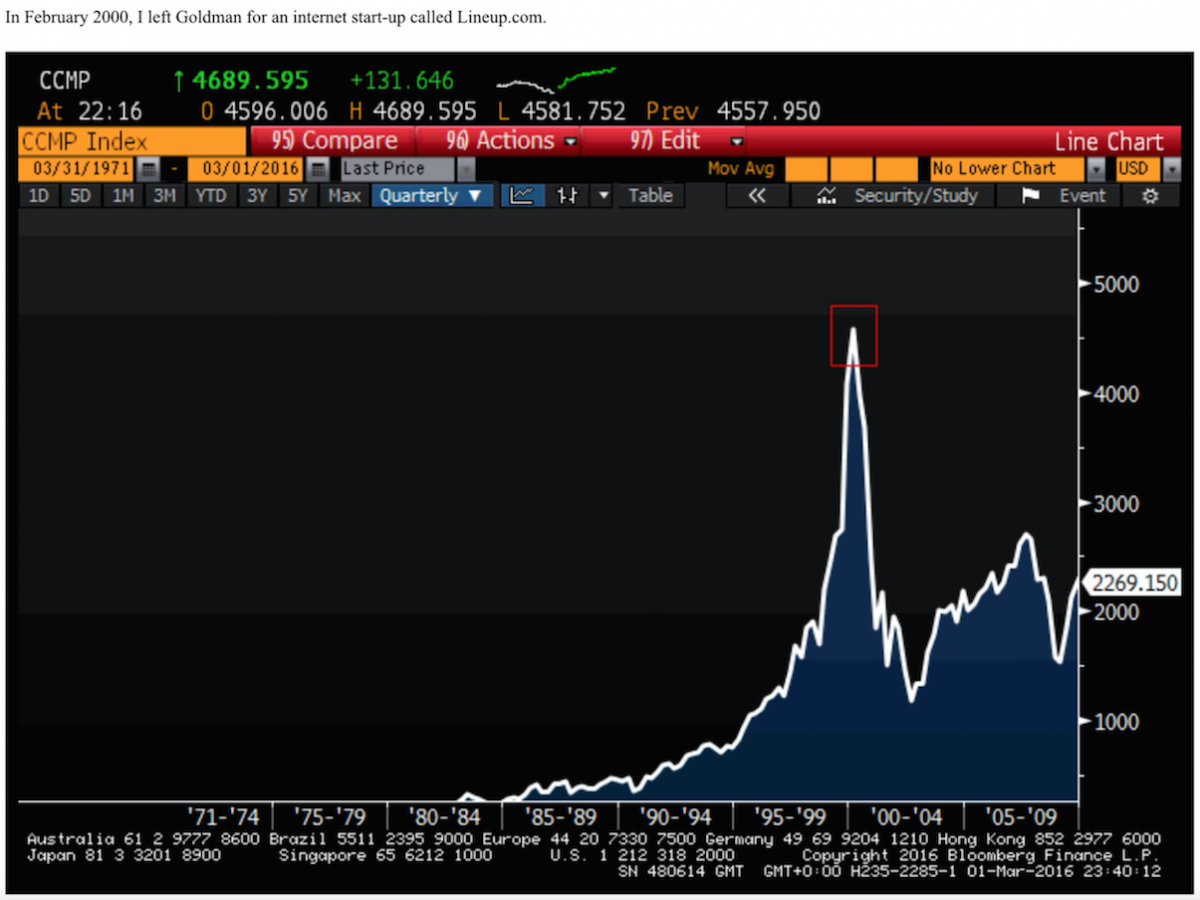1200x900 pixels.
Task: Open the end date calendar picker
Action: [318, 169]
